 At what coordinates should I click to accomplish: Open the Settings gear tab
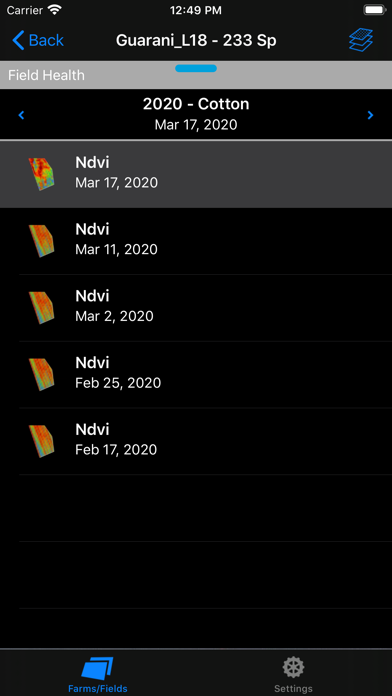pos(293,668)
